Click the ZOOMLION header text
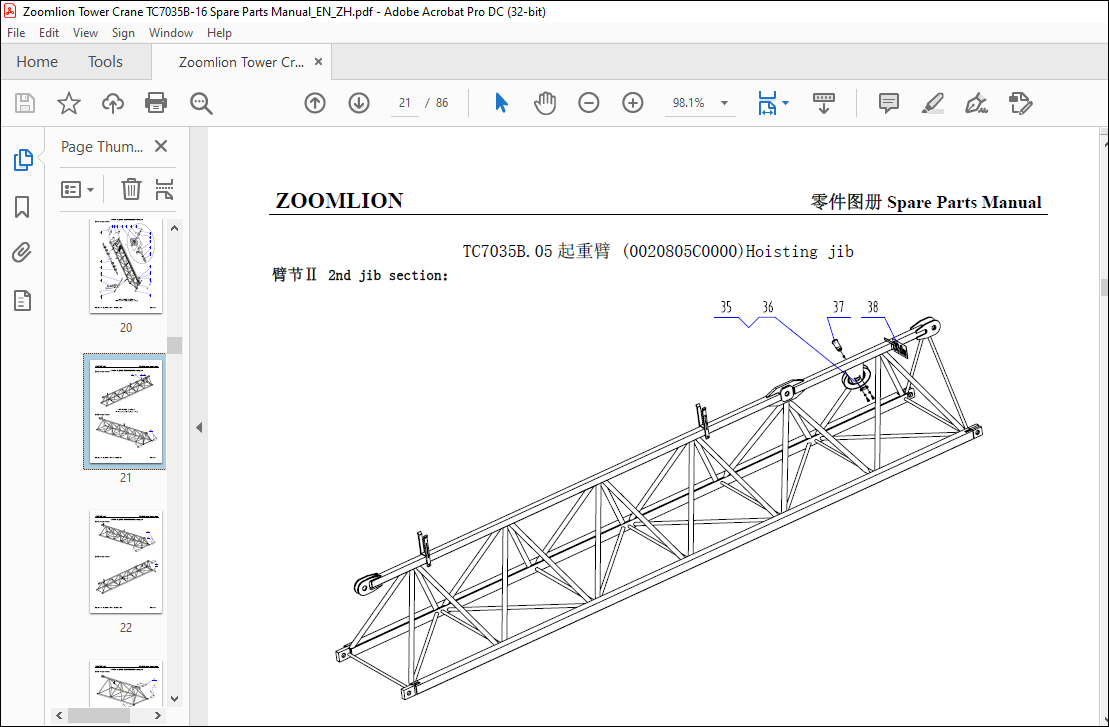This screenshot has height=727, width=1109. click(x=339, y=201)
